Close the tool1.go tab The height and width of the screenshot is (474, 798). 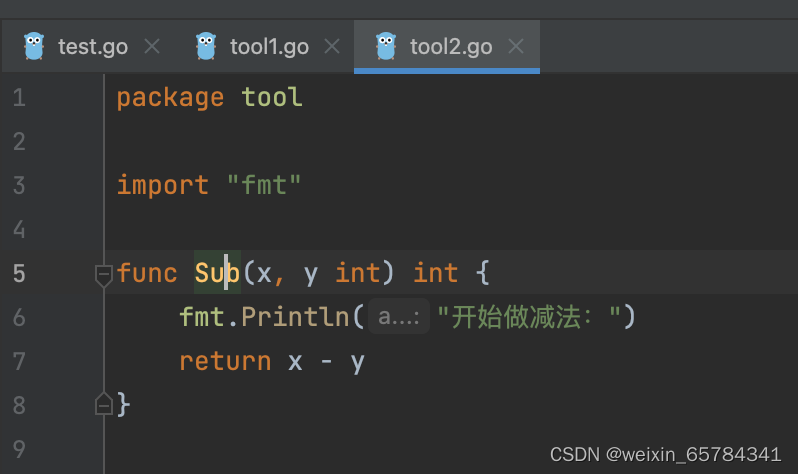point(333,46)
